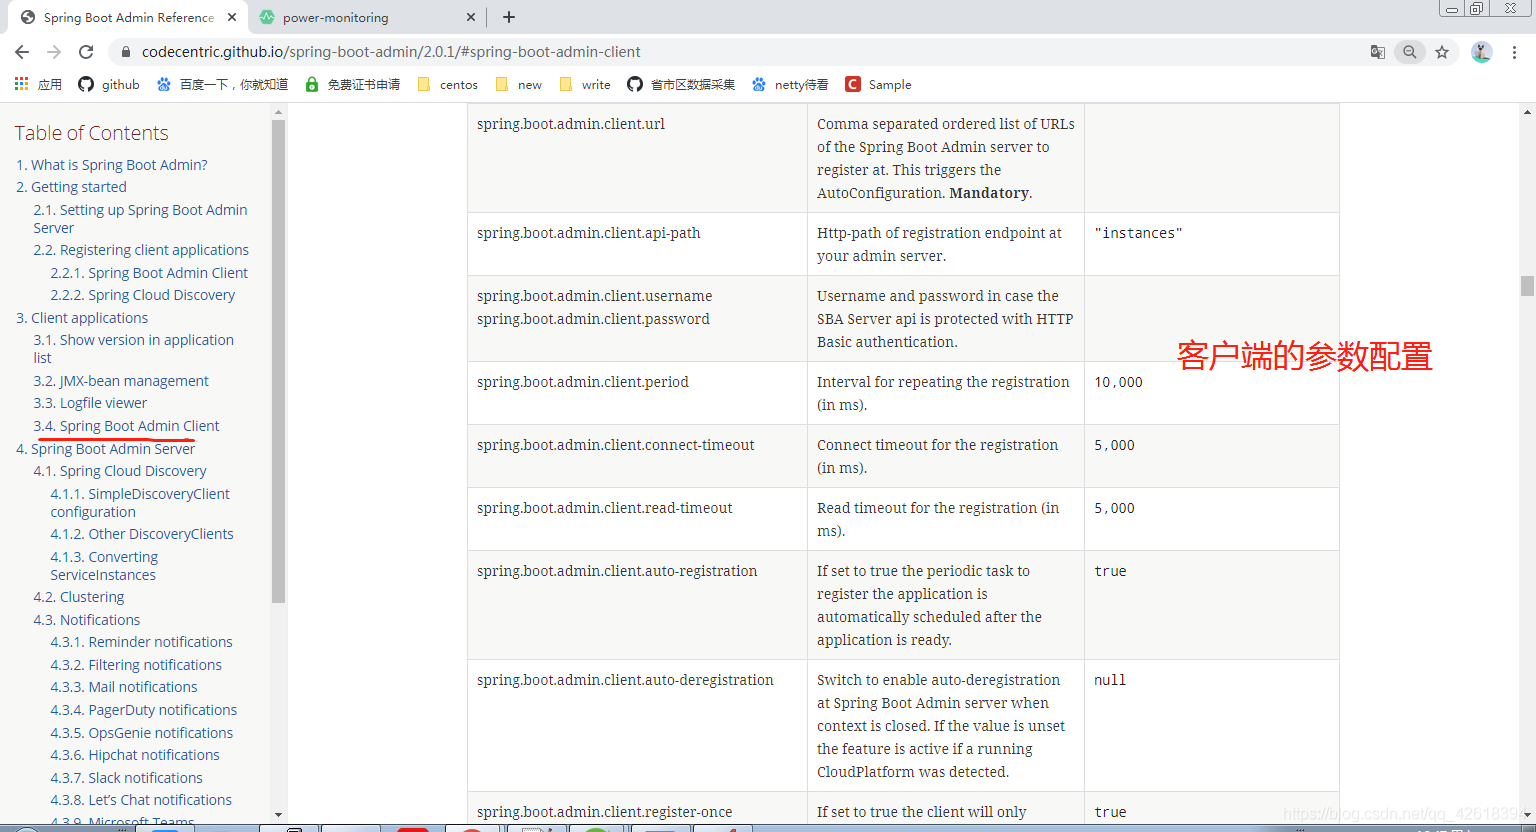Jump to '4. Spring Boot Admin Server'
This screenshot has height=832, width=1536.
point(105,449)
